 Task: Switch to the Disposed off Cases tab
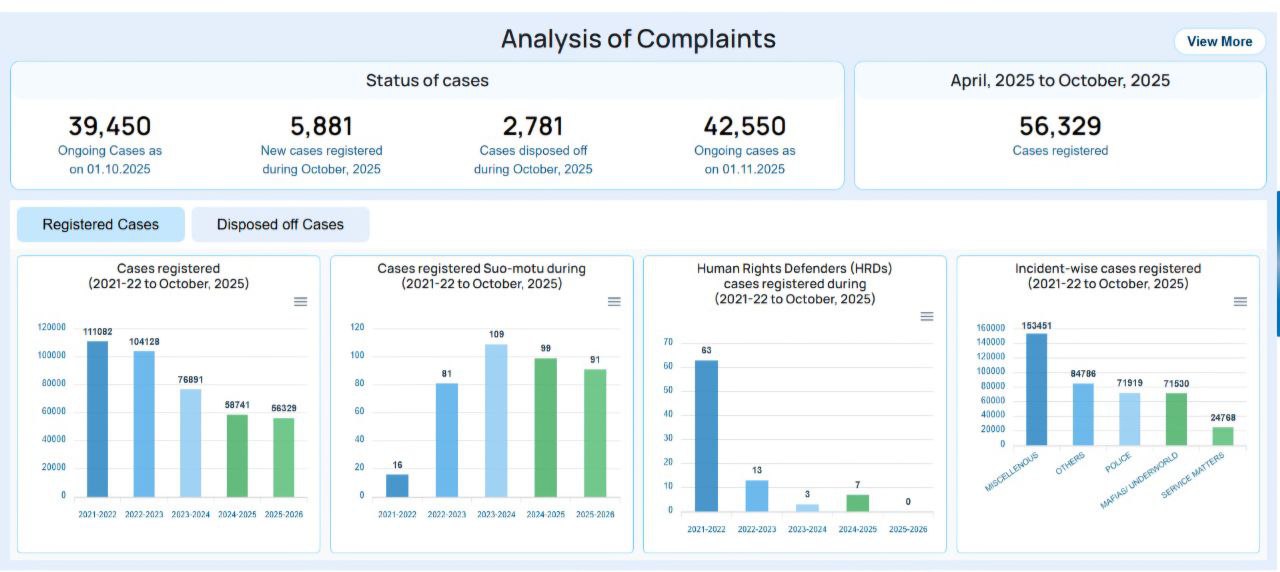280,225
